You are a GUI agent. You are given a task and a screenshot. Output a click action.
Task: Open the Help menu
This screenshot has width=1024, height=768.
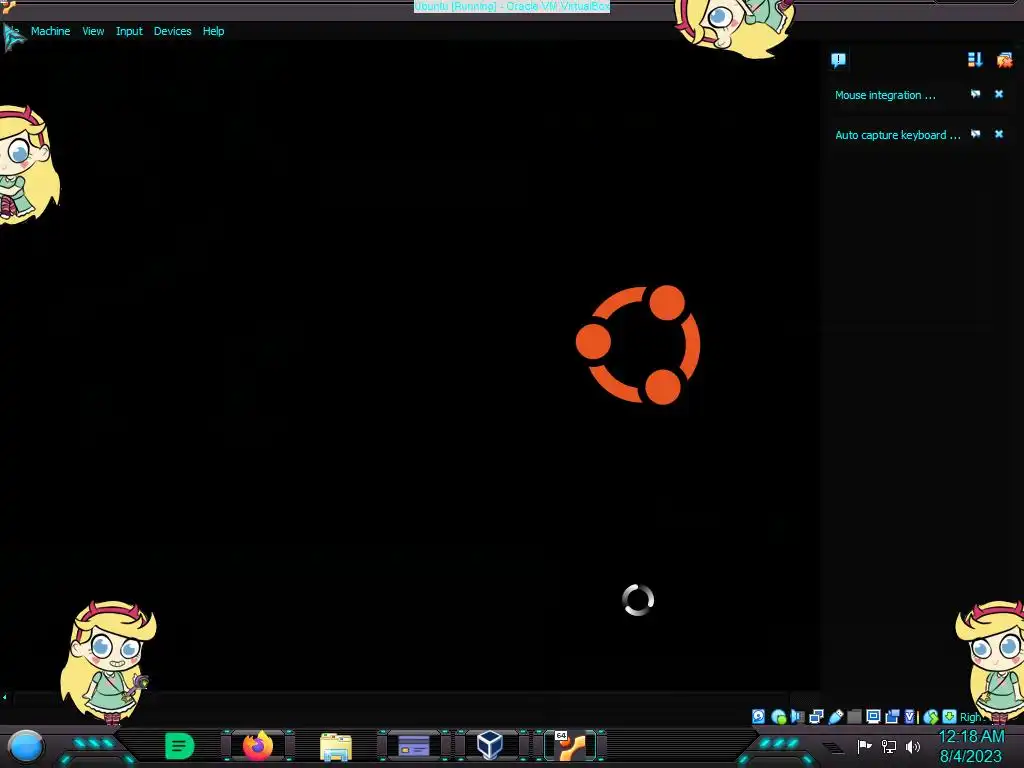tap(213, 31)
